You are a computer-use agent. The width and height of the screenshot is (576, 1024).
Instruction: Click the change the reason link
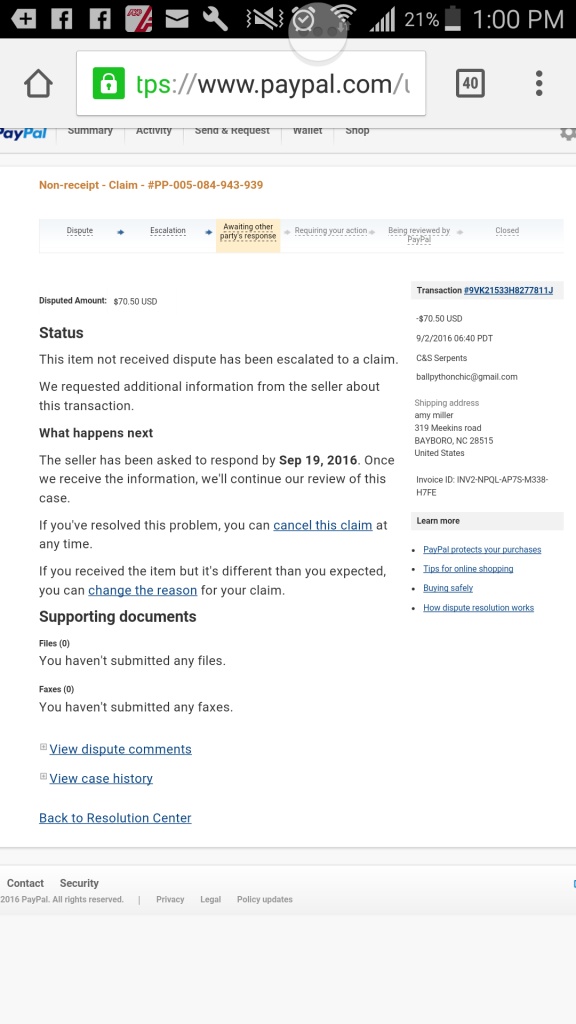click(x=142, y=590)
